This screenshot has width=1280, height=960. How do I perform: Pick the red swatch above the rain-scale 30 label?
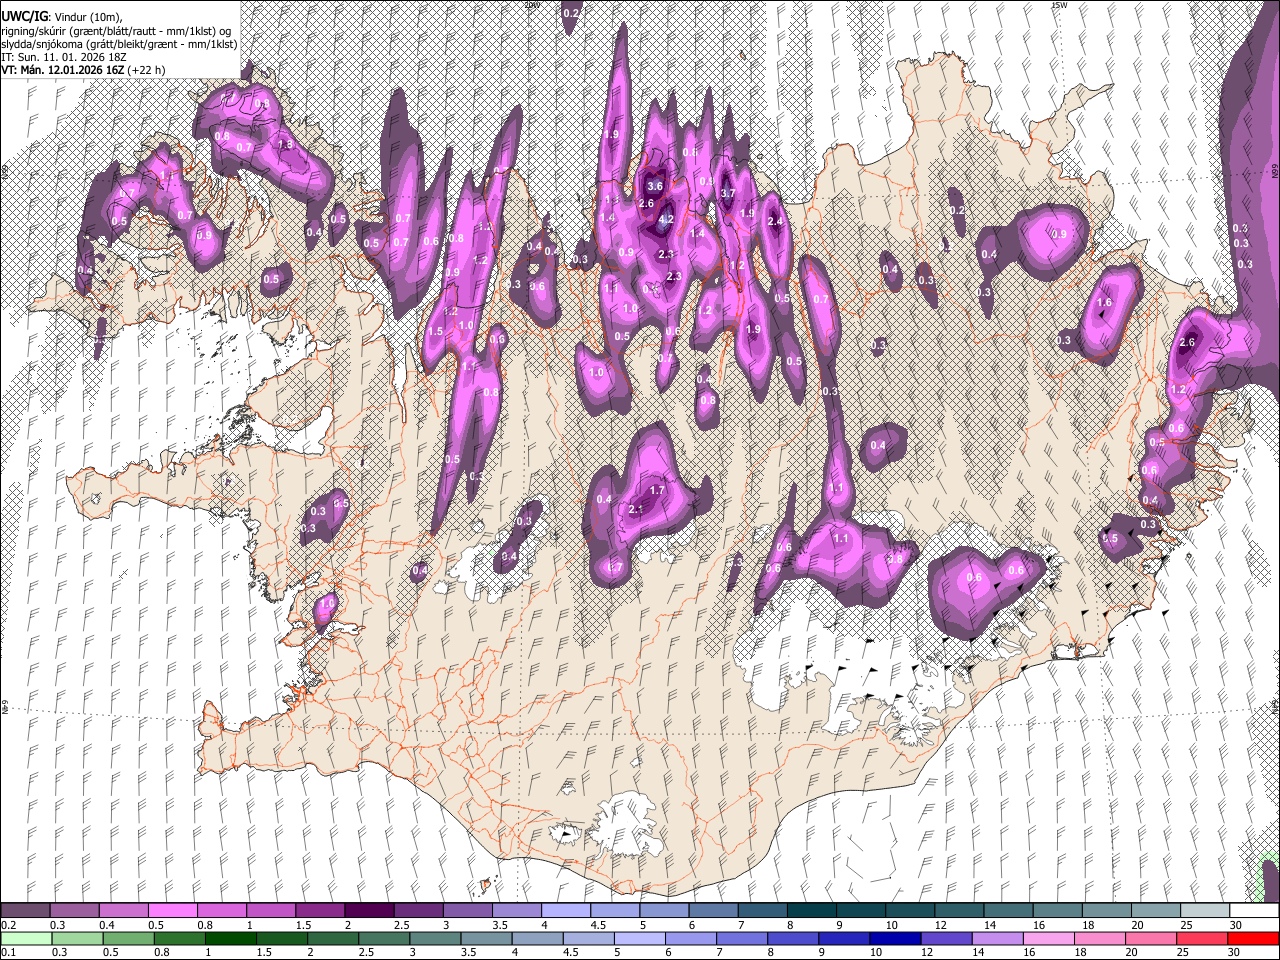(1254, 938)
